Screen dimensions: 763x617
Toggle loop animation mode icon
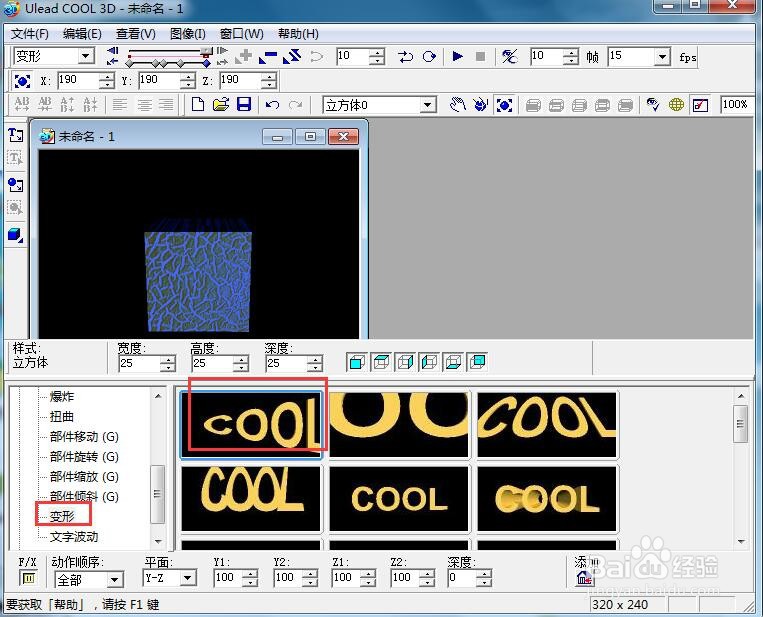[429, 56]
